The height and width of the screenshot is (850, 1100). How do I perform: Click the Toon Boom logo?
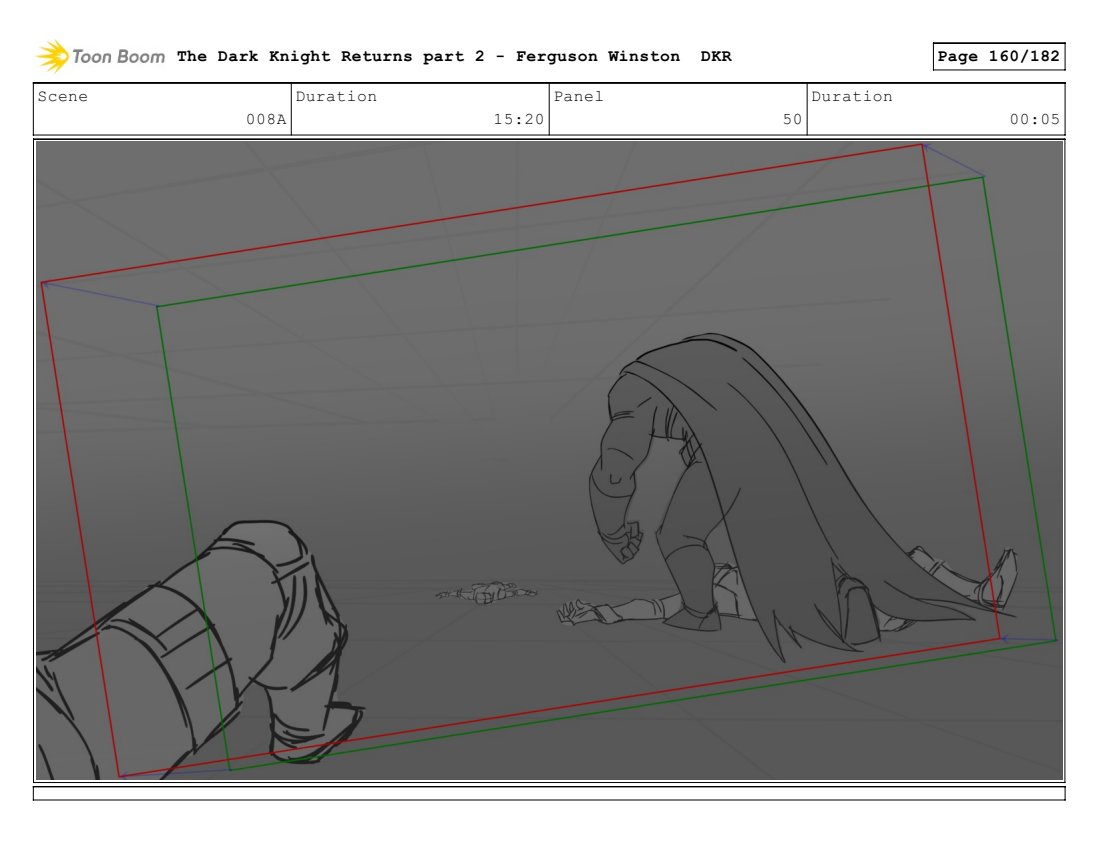pyautogui.click(x=100, y=56)
